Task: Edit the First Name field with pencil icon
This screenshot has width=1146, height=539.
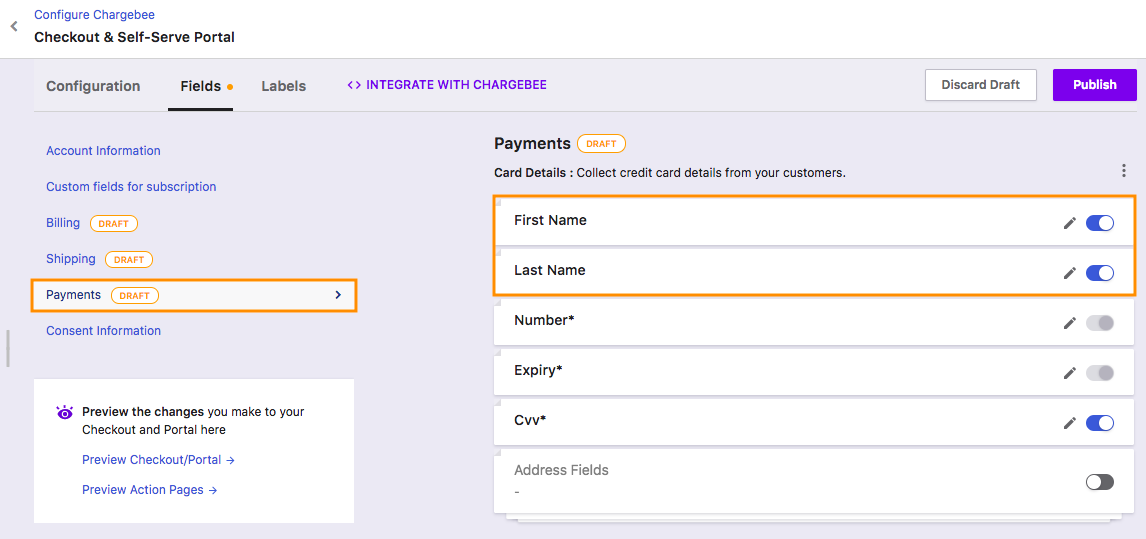Action: (1069, 223)
